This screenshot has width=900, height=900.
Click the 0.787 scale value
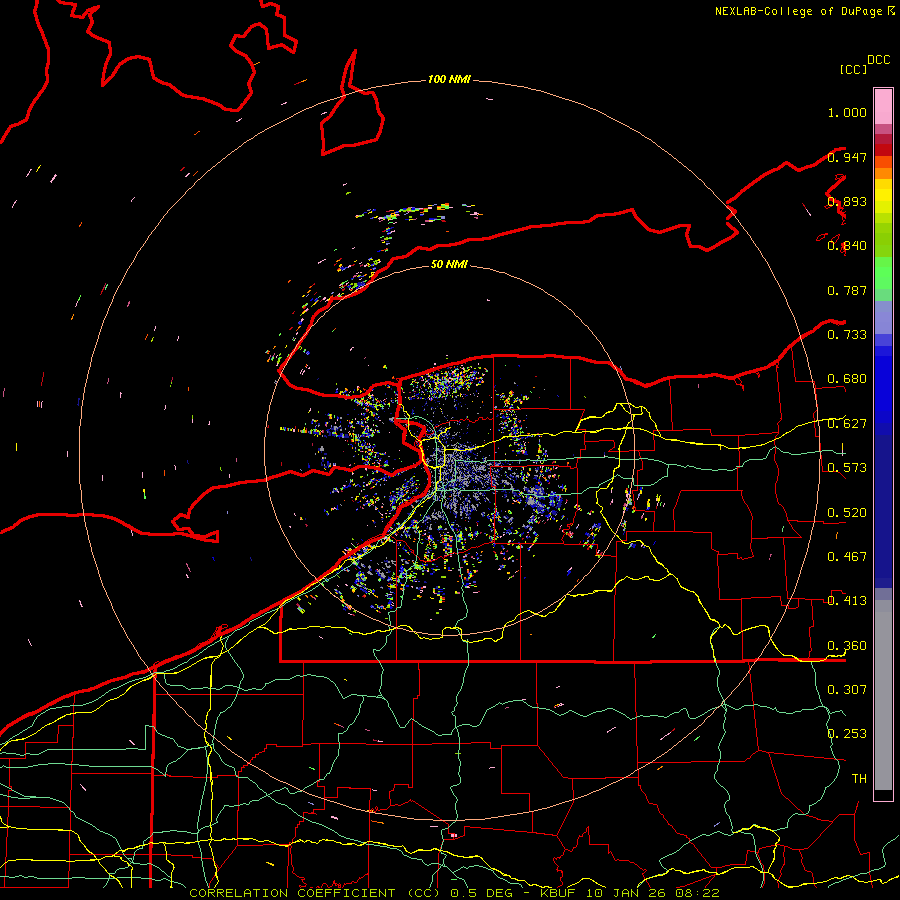(x=847, y=290)
